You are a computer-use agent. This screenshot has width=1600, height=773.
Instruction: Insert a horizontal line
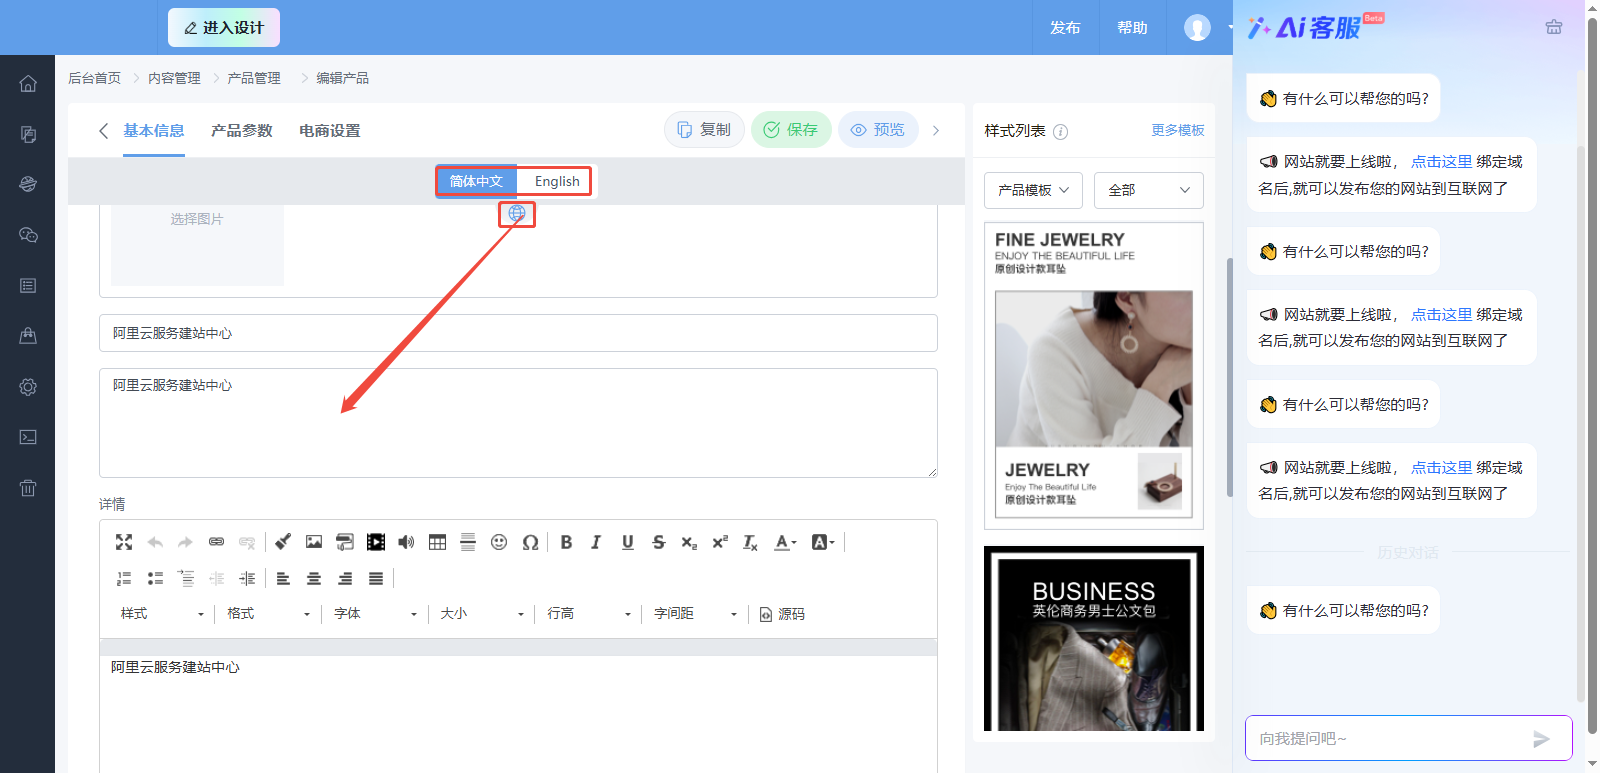468,542
